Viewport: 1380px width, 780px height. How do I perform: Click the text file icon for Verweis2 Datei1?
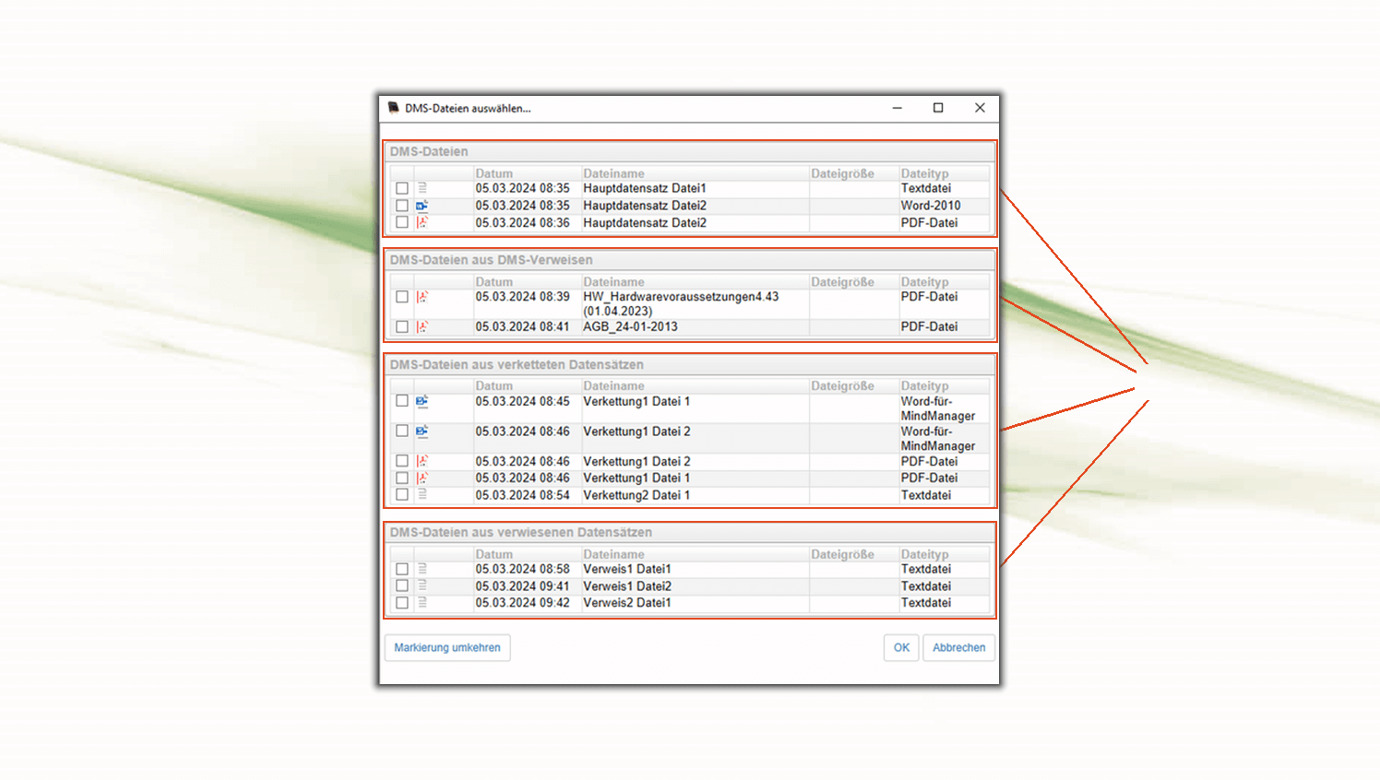click(x=422, y=603)
